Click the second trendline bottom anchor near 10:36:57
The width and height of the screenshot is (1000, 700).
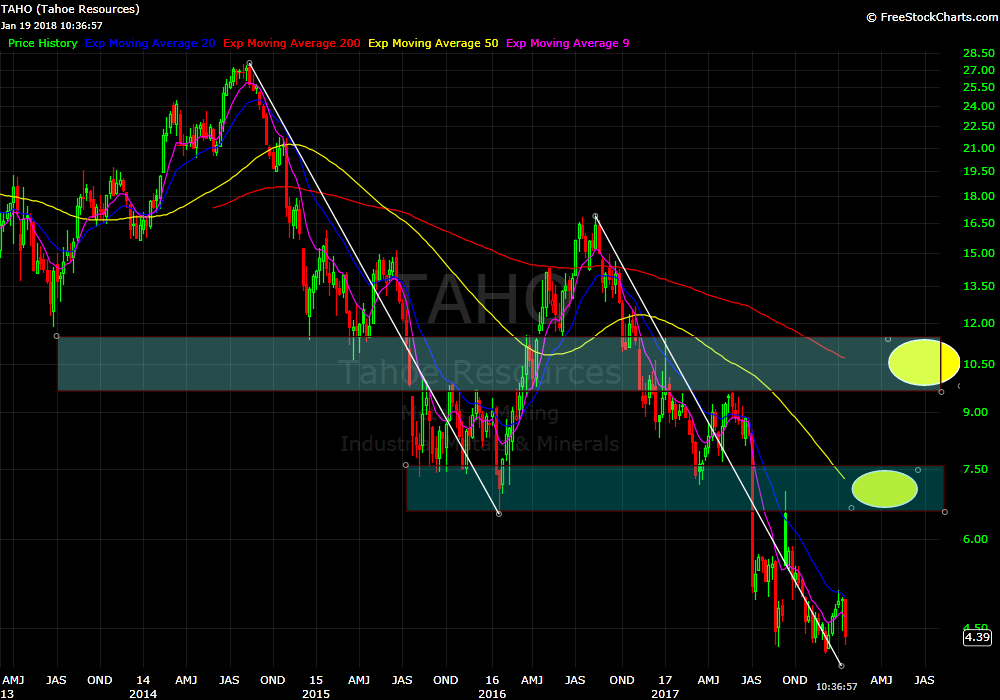click(x=841, y=666)
